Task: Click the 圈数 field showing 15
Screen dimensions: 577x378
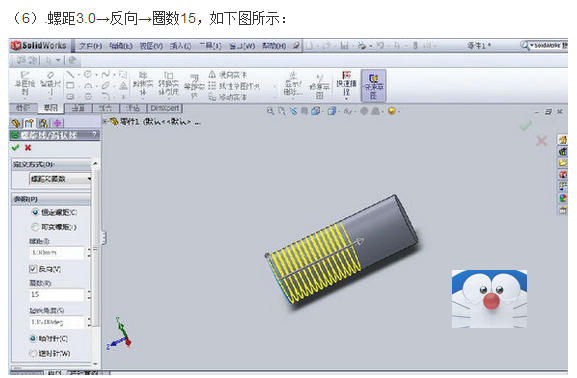Action: 57,294
